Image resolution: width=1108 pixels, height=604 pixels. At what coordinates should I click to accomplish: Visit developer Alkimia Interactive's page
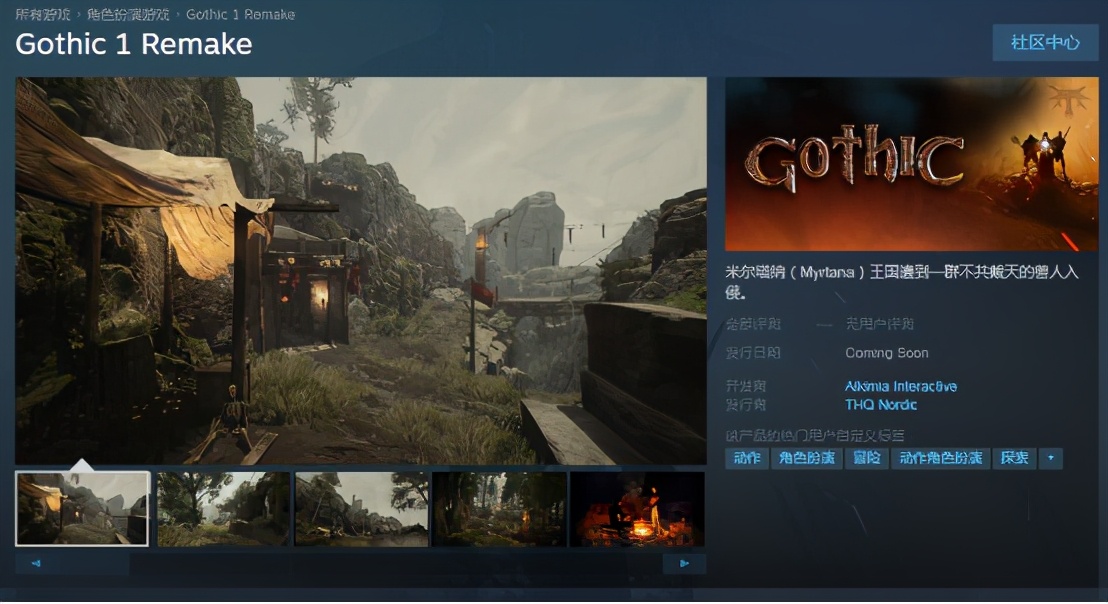coord(901,386)
